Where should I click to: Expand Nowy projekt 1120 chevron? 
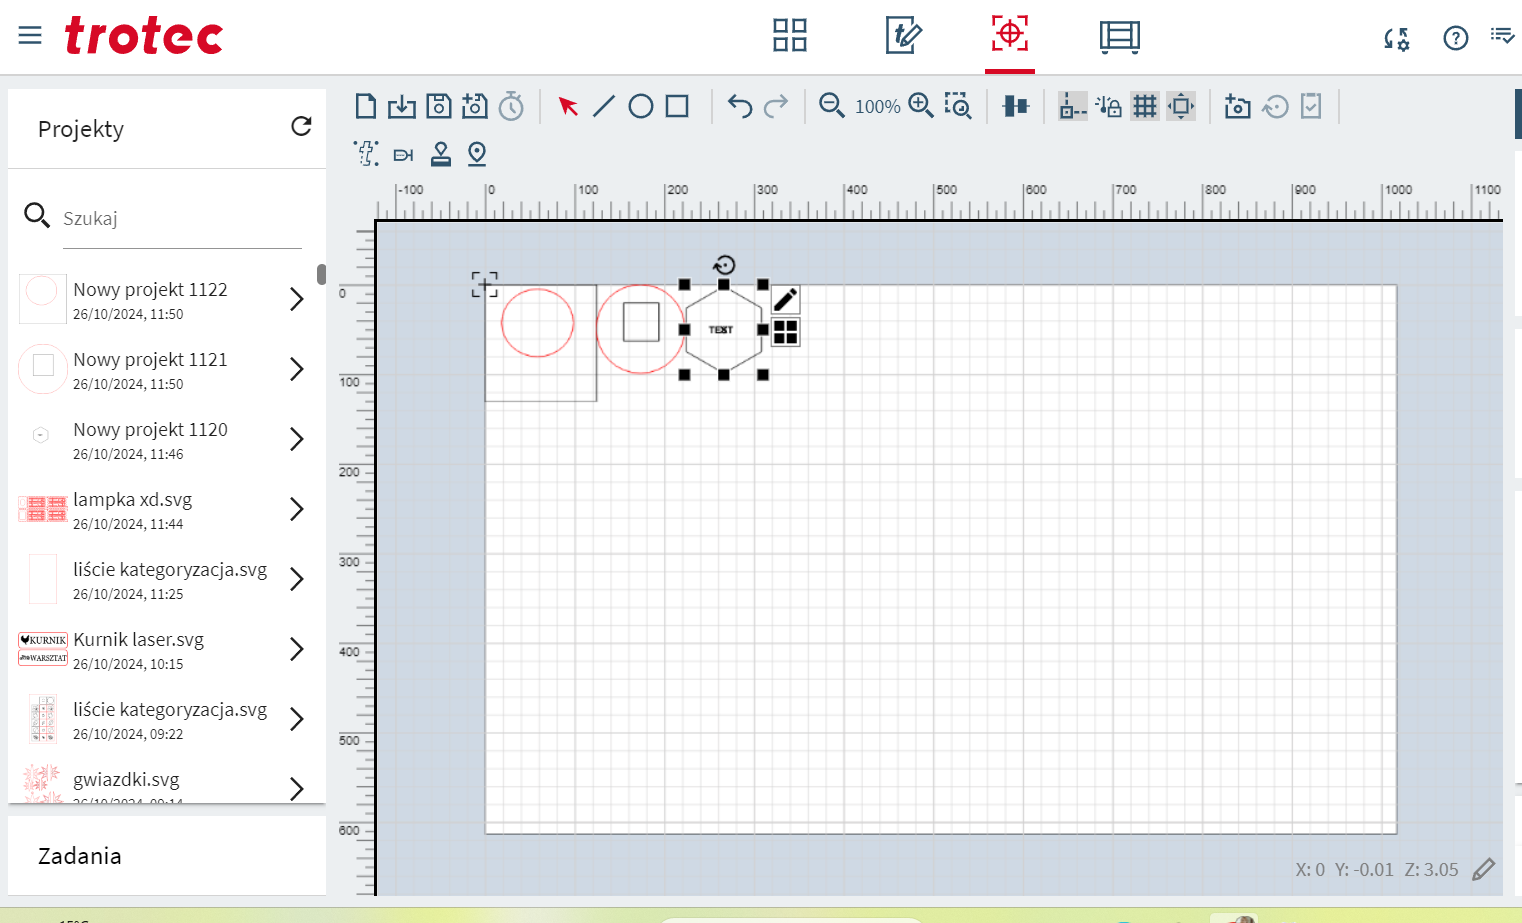(x=296, y=439)
